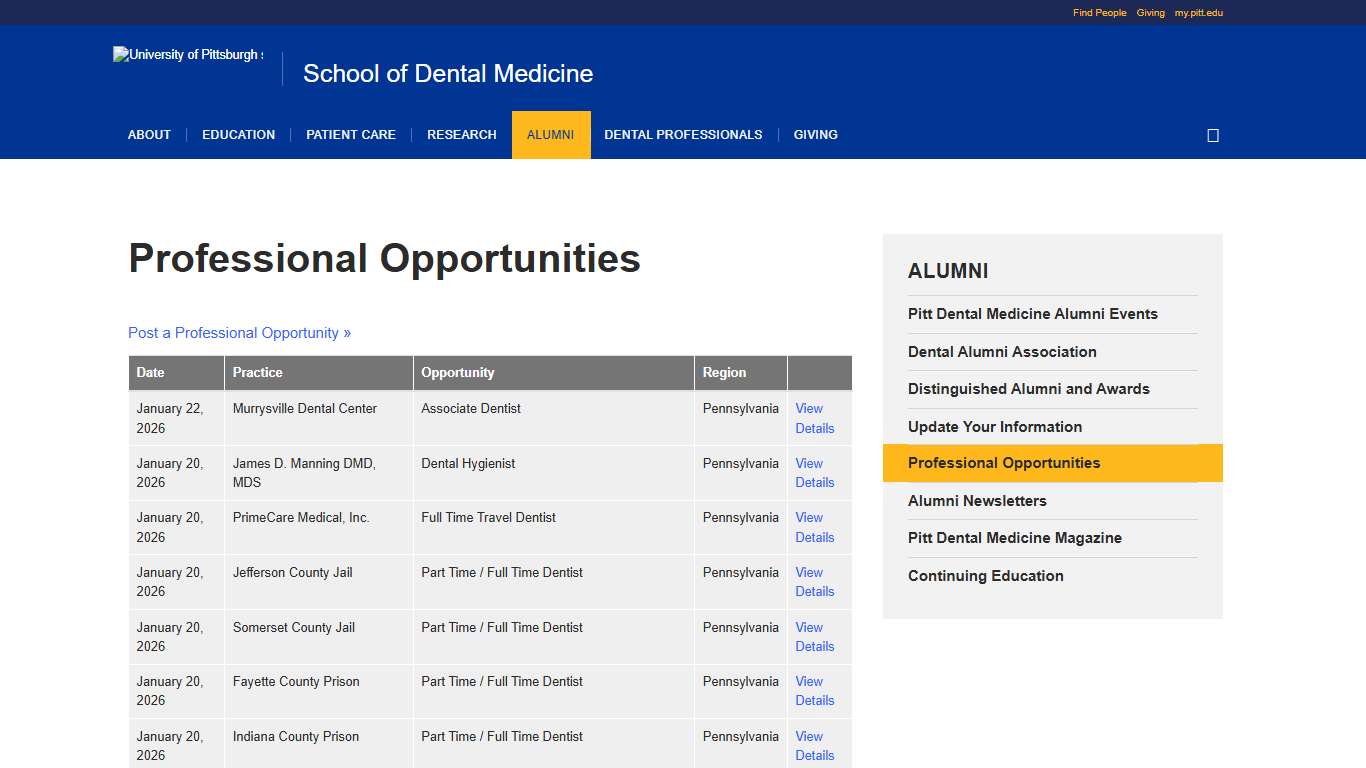This screenshot has width=1366, height=768.
Task: Open the Alumni Newsletters page
Action: point(977,500)
